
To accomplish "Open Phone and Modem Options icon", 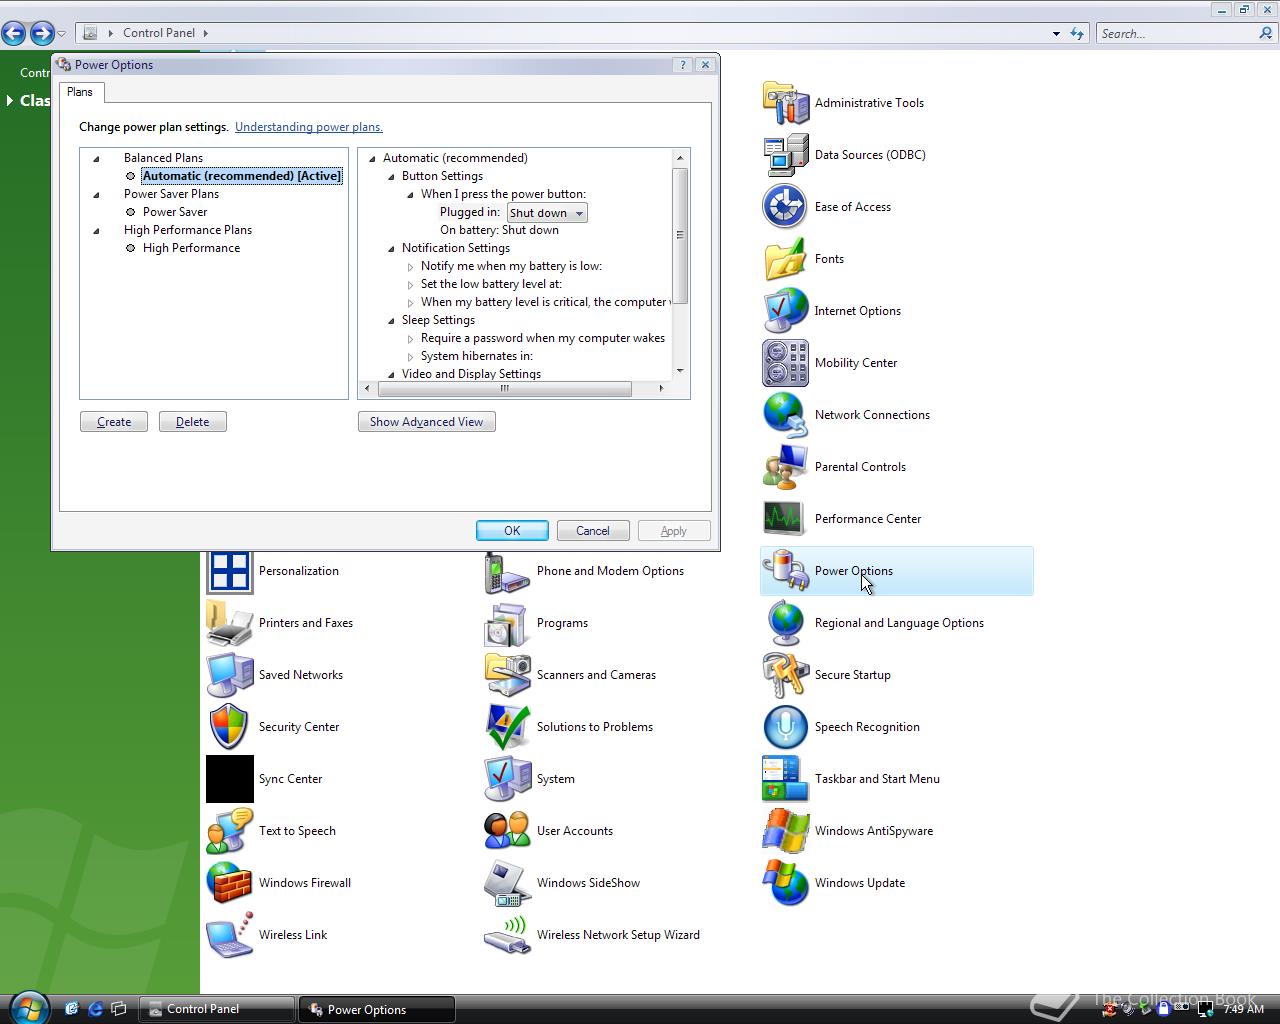I will click(x=507, y=571).
